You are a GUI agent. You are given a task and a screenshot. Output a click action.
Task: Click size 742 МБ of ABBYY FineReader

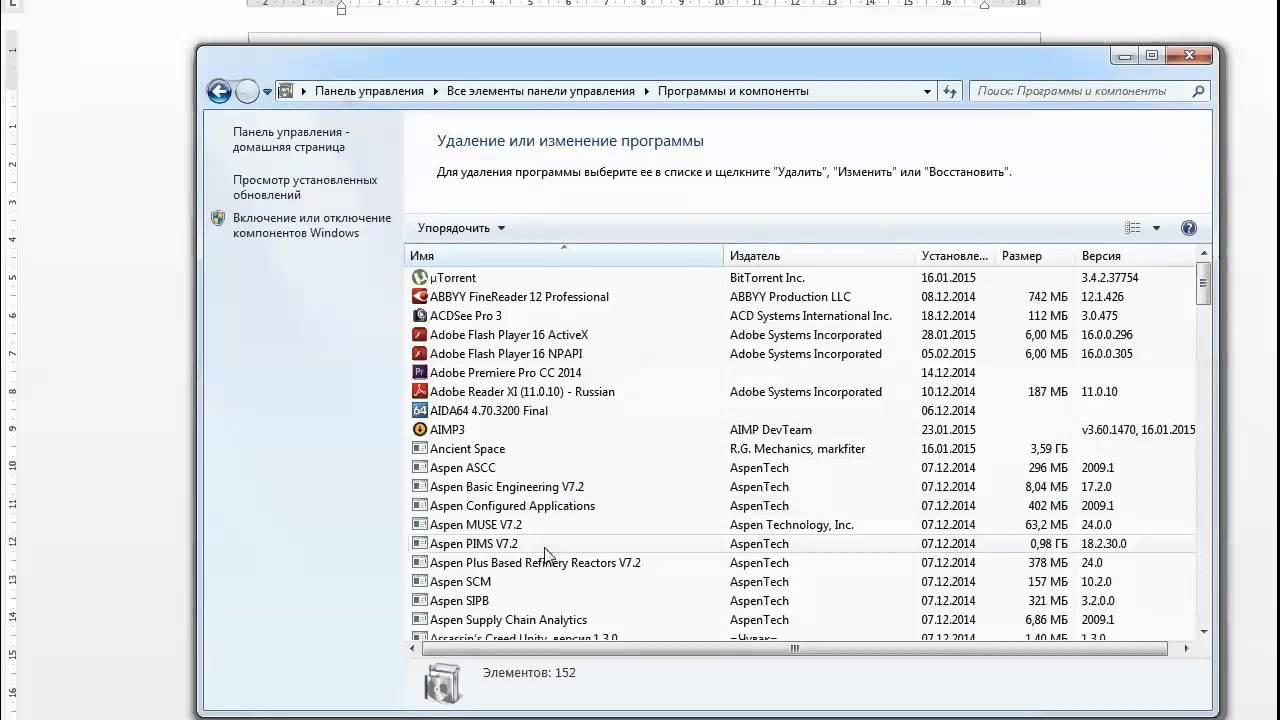pyautogui.click(x=1047, y=296)
